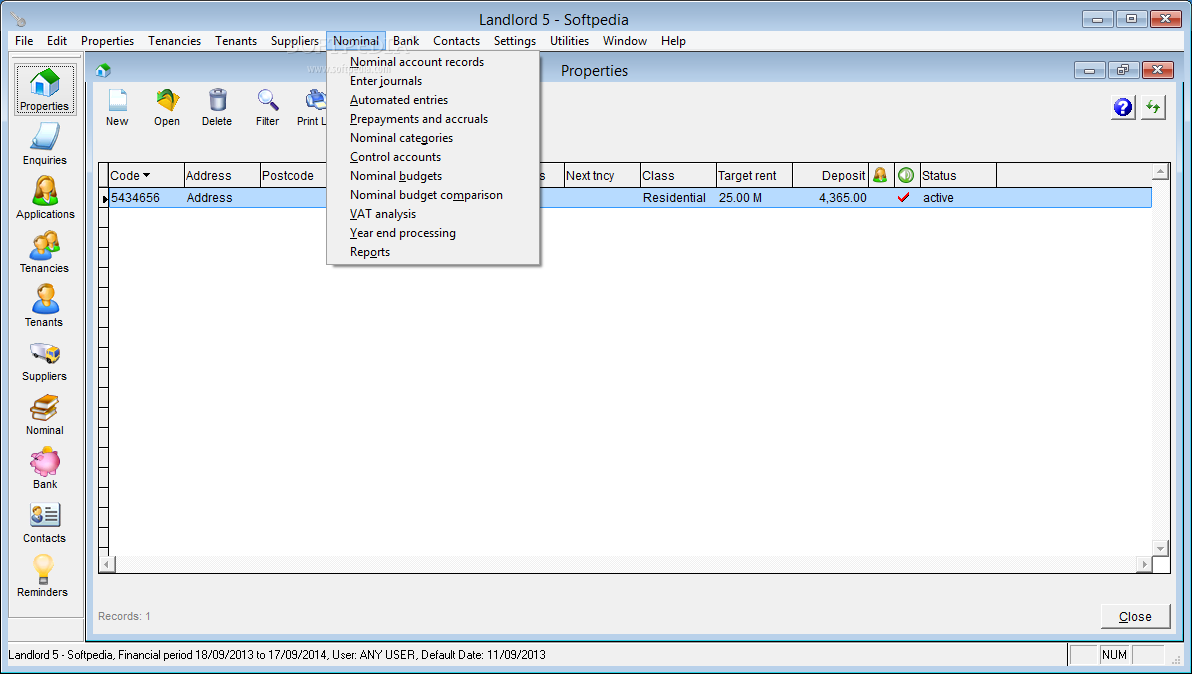Viewport: 1192px width, 674px height.
Task: Open the Utilities menu
Action: [x=569, y=41]
